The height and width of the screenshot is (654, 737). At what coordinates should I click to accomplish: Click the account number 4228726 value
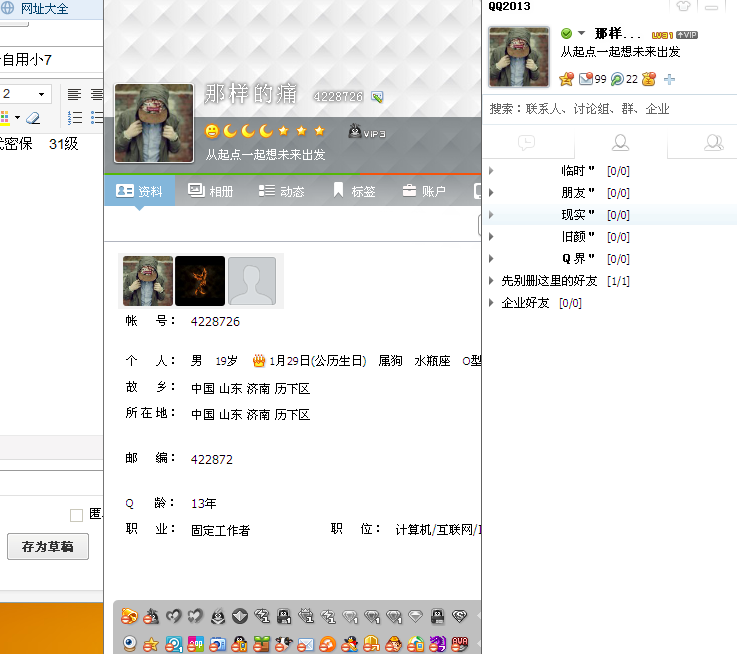tap(215, 322)
